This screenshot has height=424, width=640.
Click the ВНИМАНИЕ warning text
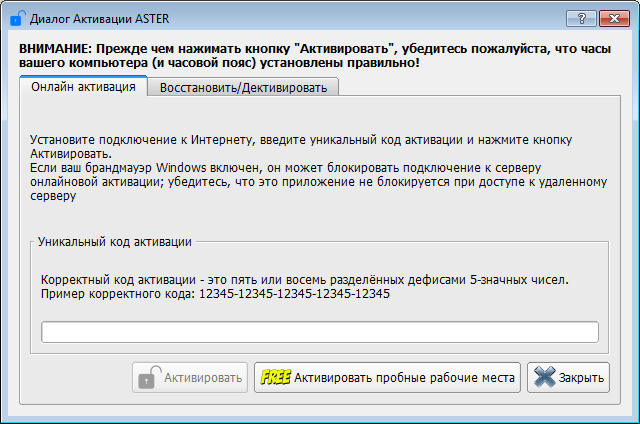tap(315, 55)
